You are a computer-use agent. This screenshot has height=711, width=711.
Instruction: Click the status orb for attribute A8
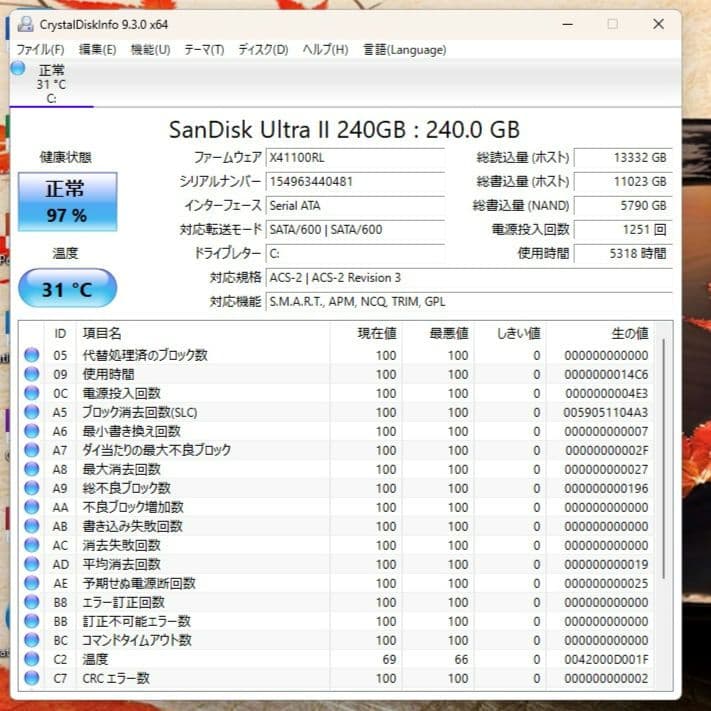32,469
